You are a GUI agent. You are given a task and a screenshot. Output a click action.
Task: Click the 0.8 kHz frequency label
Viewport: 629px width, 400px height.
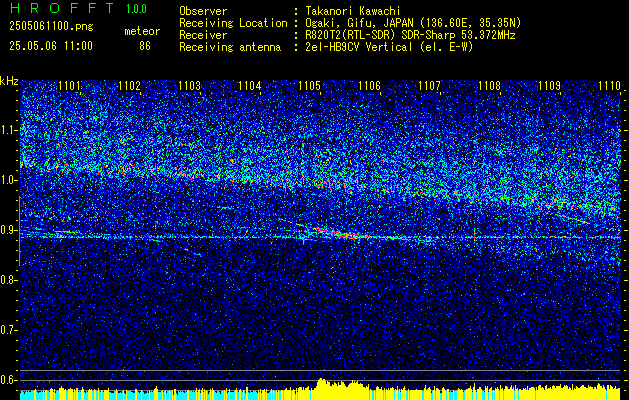point(7,280)
